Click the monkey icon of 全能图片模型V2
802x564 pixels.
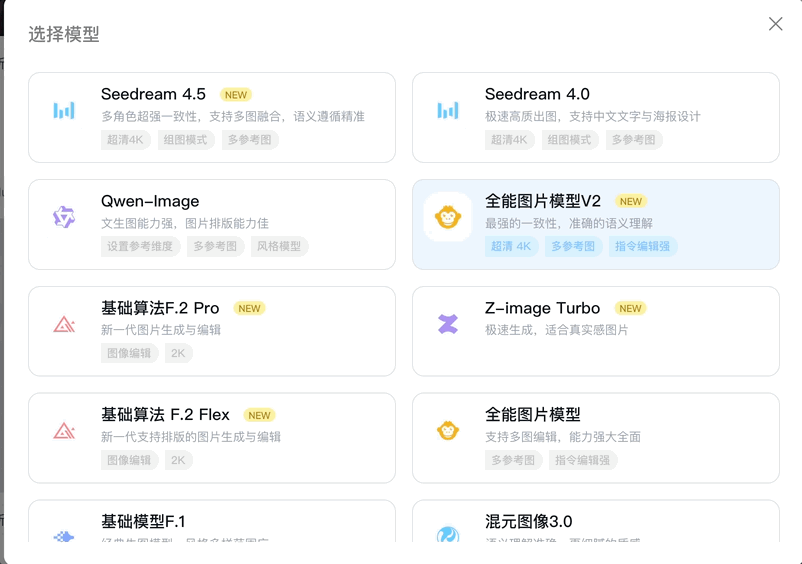[448, 217]
